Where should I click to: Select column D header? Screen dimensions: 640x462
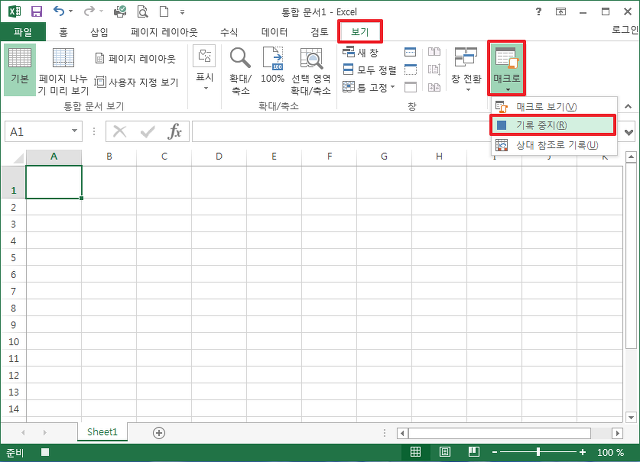(x=219, y=157)
